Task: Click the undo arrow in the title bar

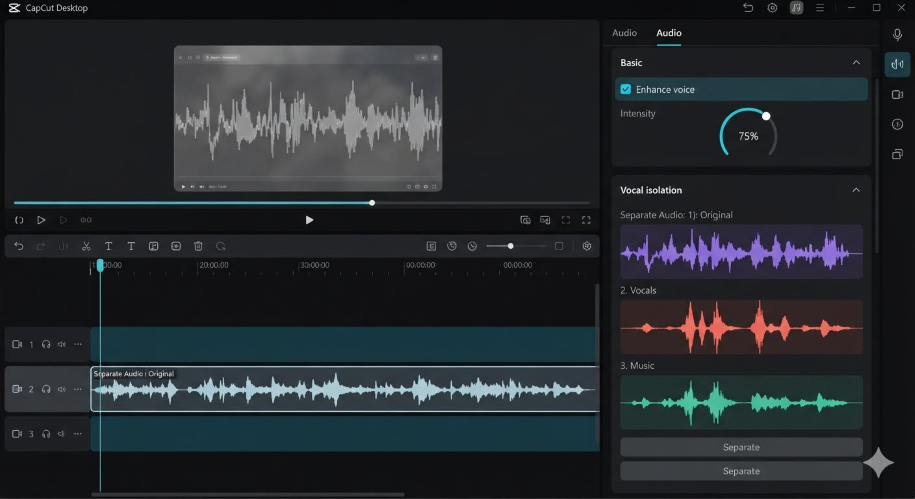Action: click(748, 8)
